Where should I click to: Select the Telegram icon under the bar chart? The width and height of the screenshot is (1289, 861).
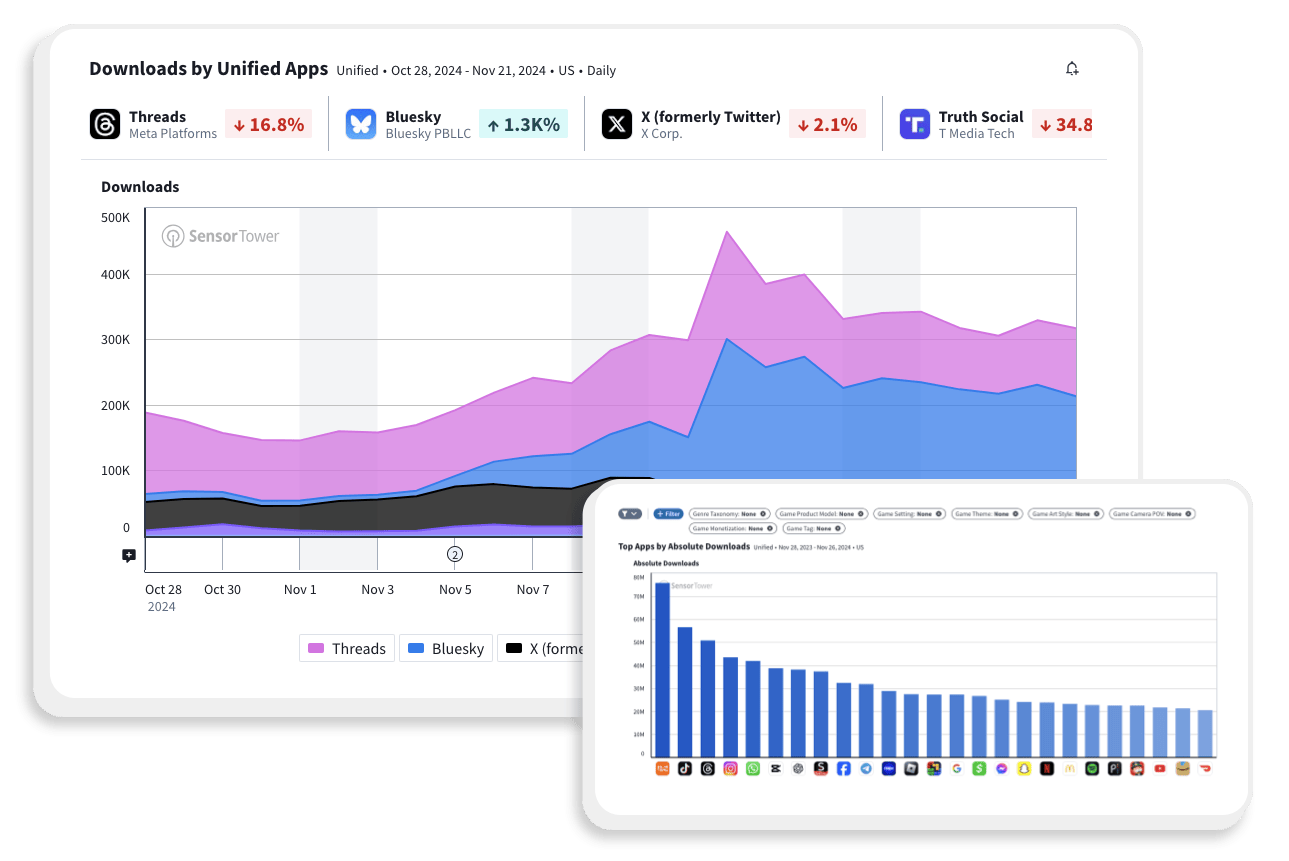(866, 769)
